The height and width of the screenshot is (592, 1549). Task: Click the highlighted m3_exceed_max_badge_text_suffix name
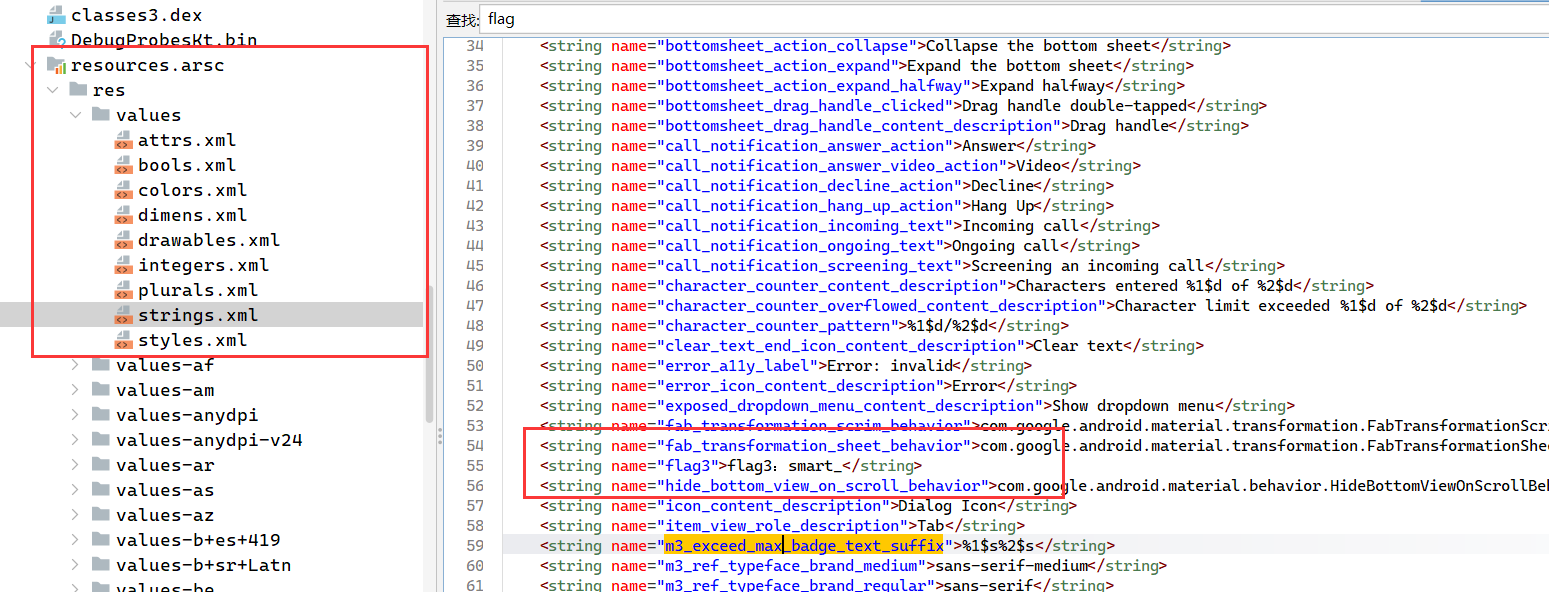tap(804, 546)
